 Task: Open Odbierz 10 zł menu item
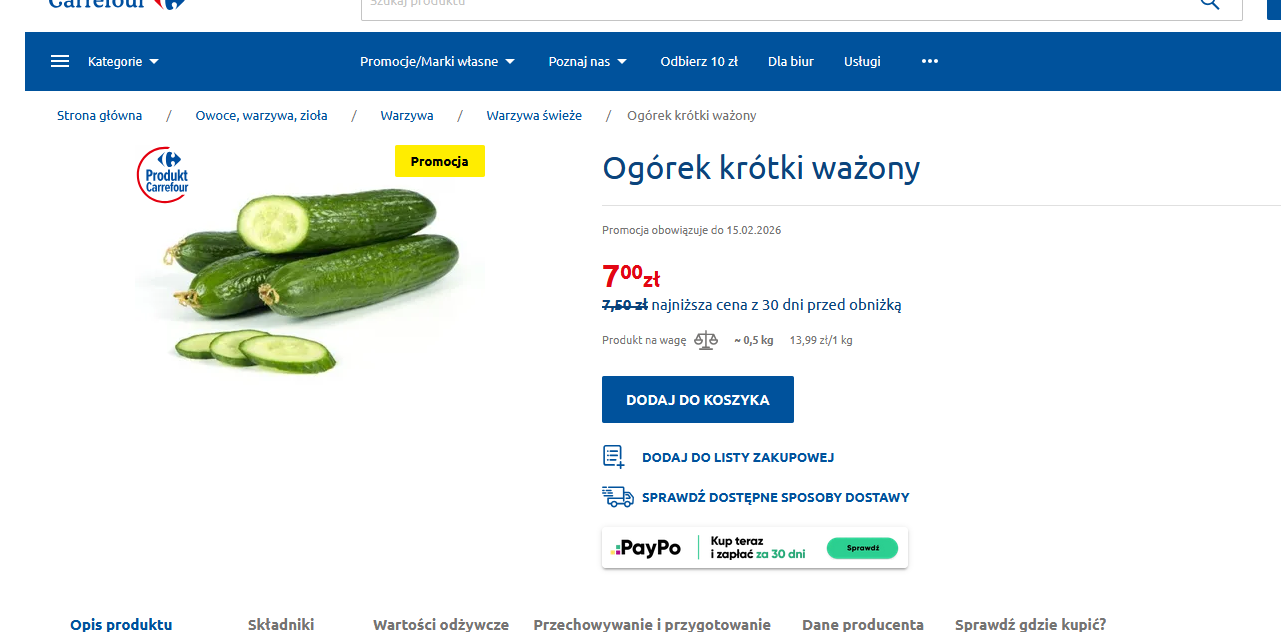coord(699,61)
